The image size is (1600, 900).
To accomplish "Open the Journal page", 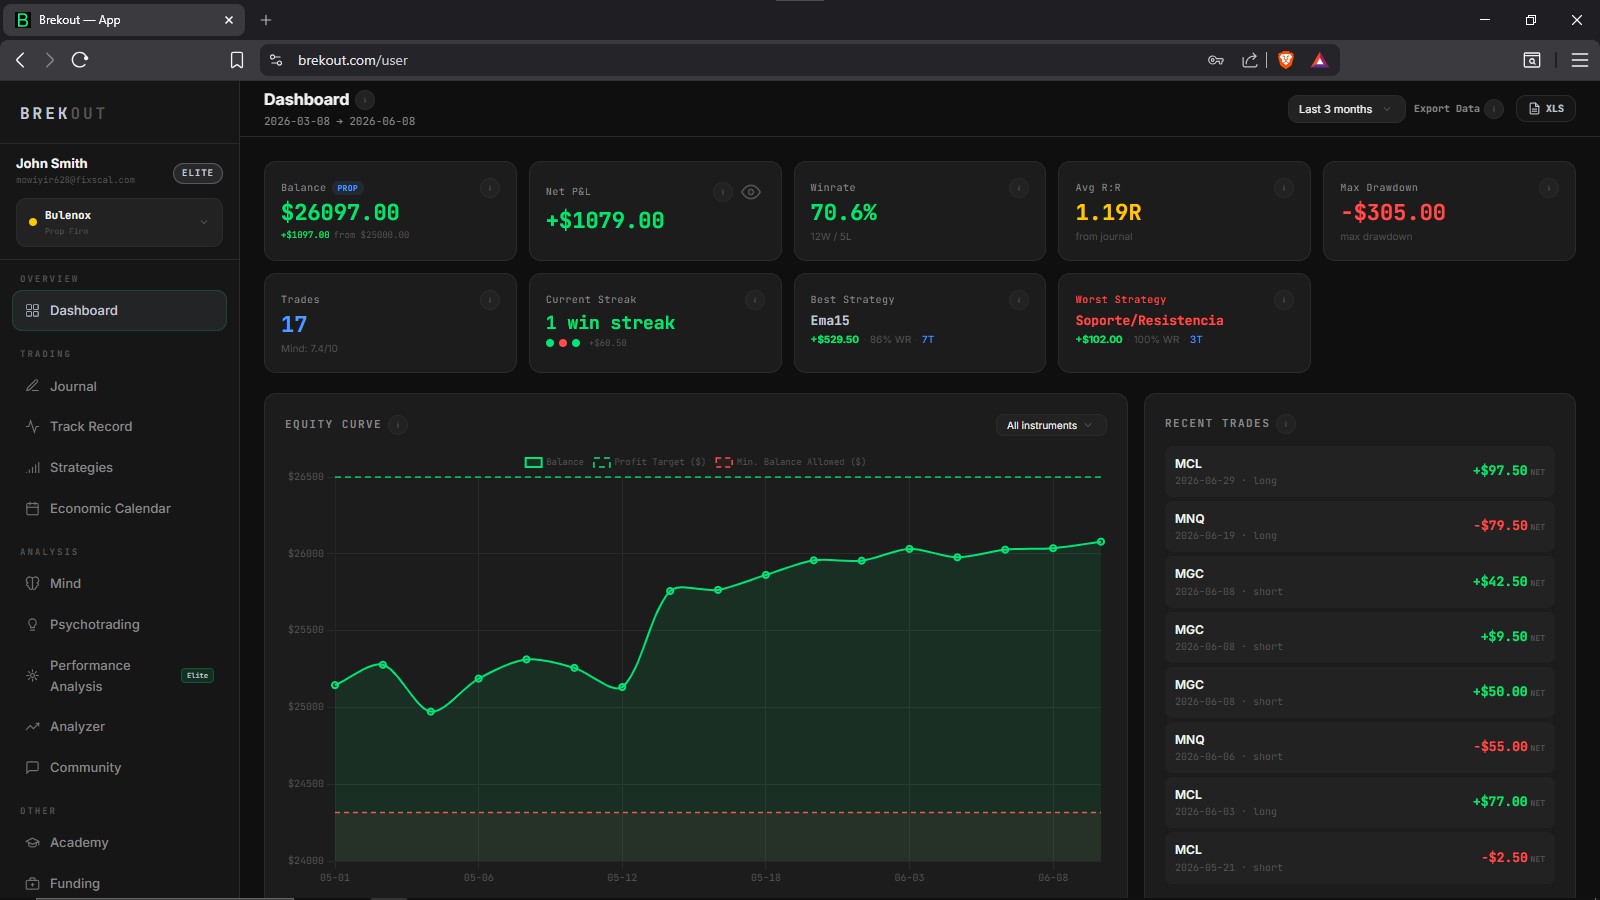I will [x=119, y=386].
